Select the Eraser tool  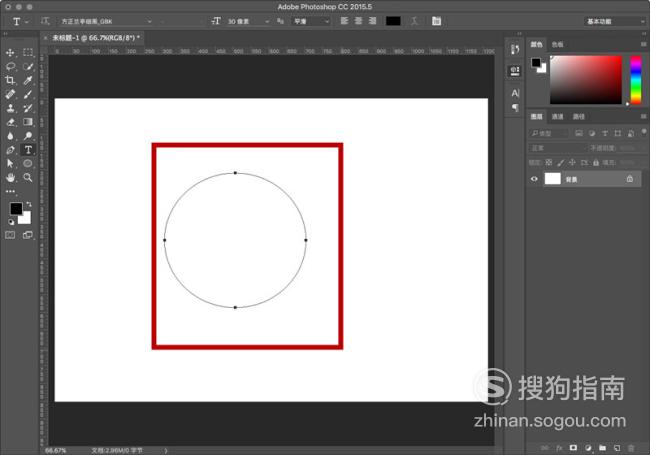10,122
